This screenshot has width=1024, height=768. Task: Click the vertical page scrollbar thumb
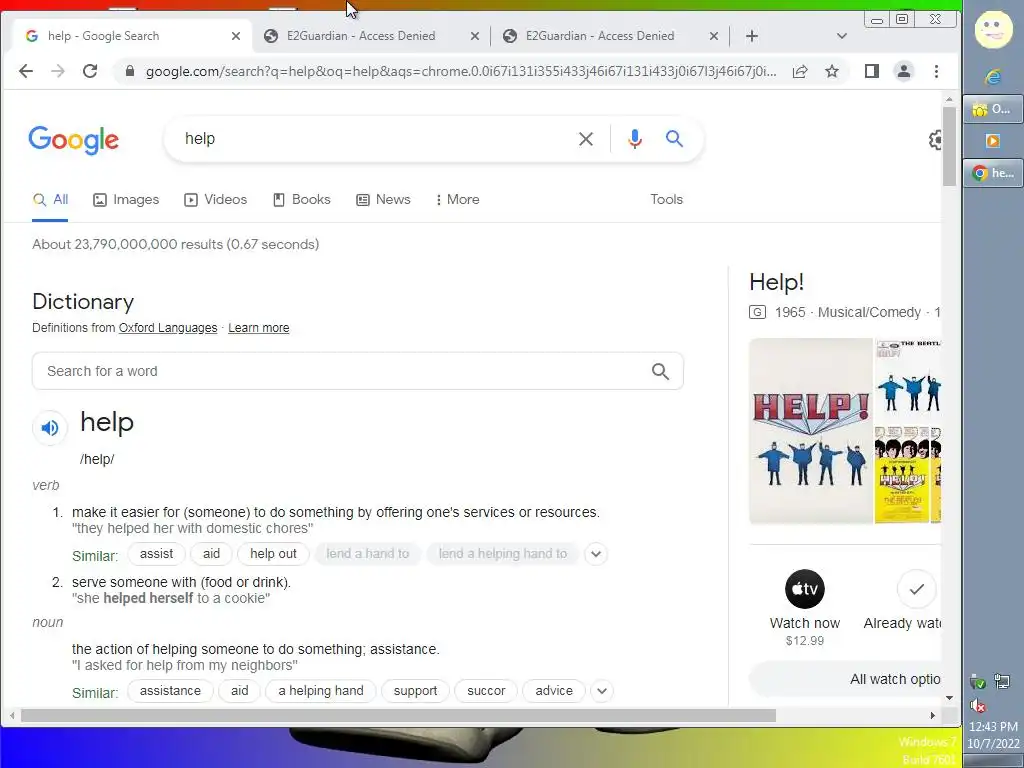click(x=949, y=146)
